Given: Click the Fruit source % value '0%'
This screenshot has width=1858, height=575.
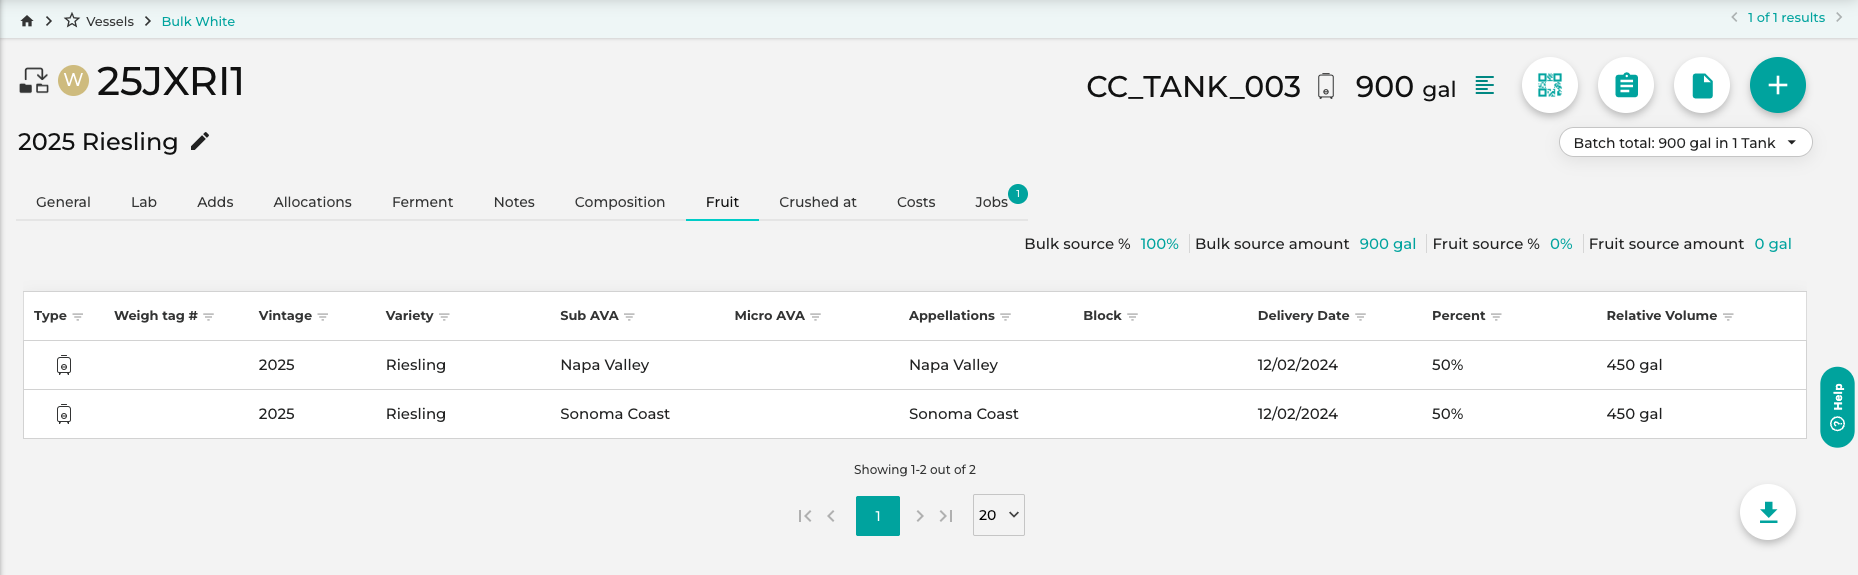Looking at the screenshot, I should 1561,244.
